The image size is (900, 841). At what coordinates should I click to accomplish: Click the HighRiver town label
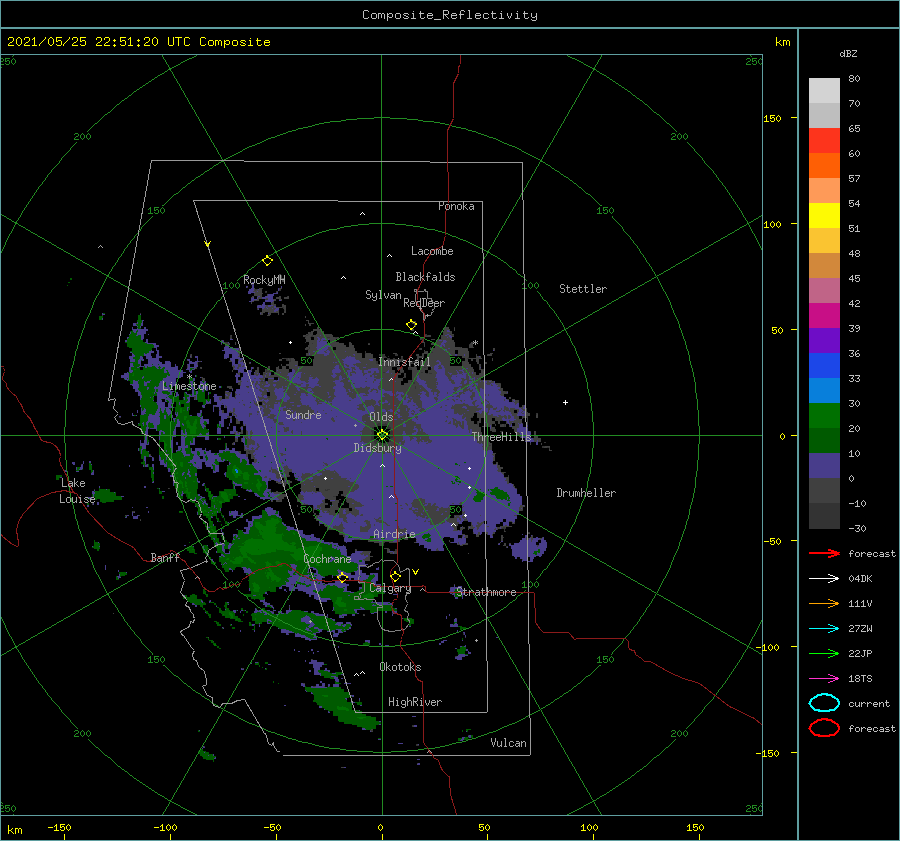click(x=415, y=702)
